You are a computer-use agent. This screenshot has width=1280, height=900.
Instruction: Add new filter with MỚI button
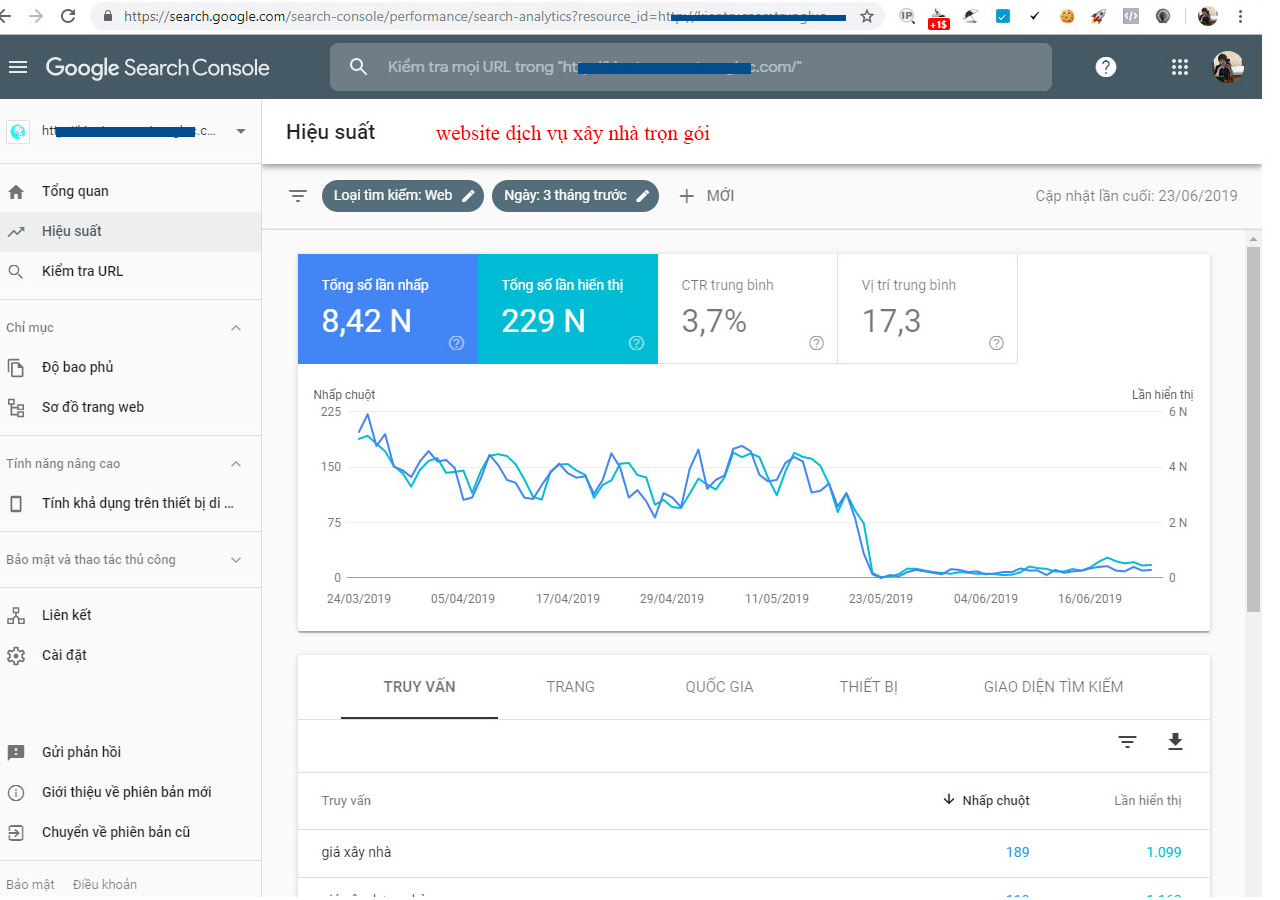click(x=707, y=196)
